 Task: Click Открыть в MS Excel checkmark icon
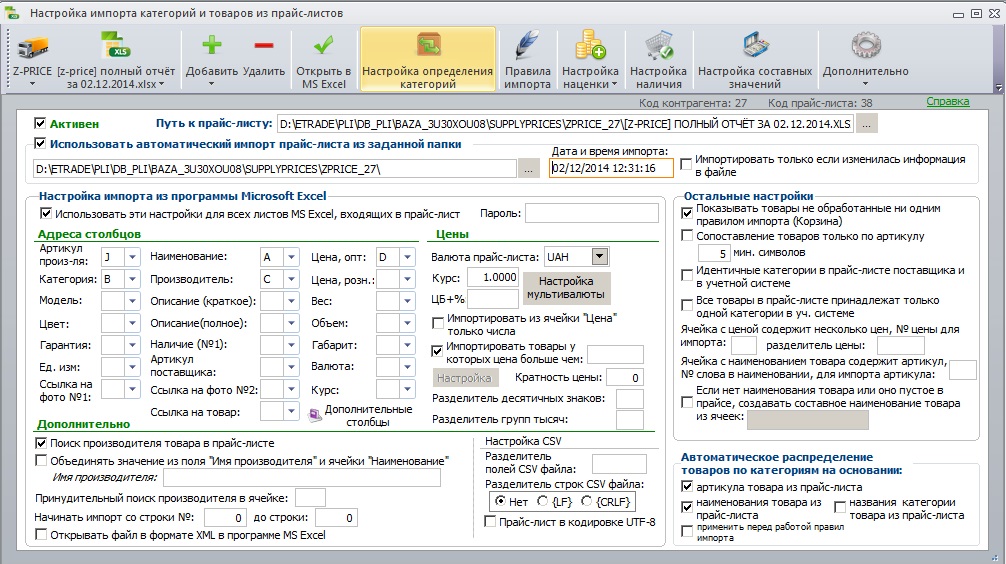coord(323,45)
